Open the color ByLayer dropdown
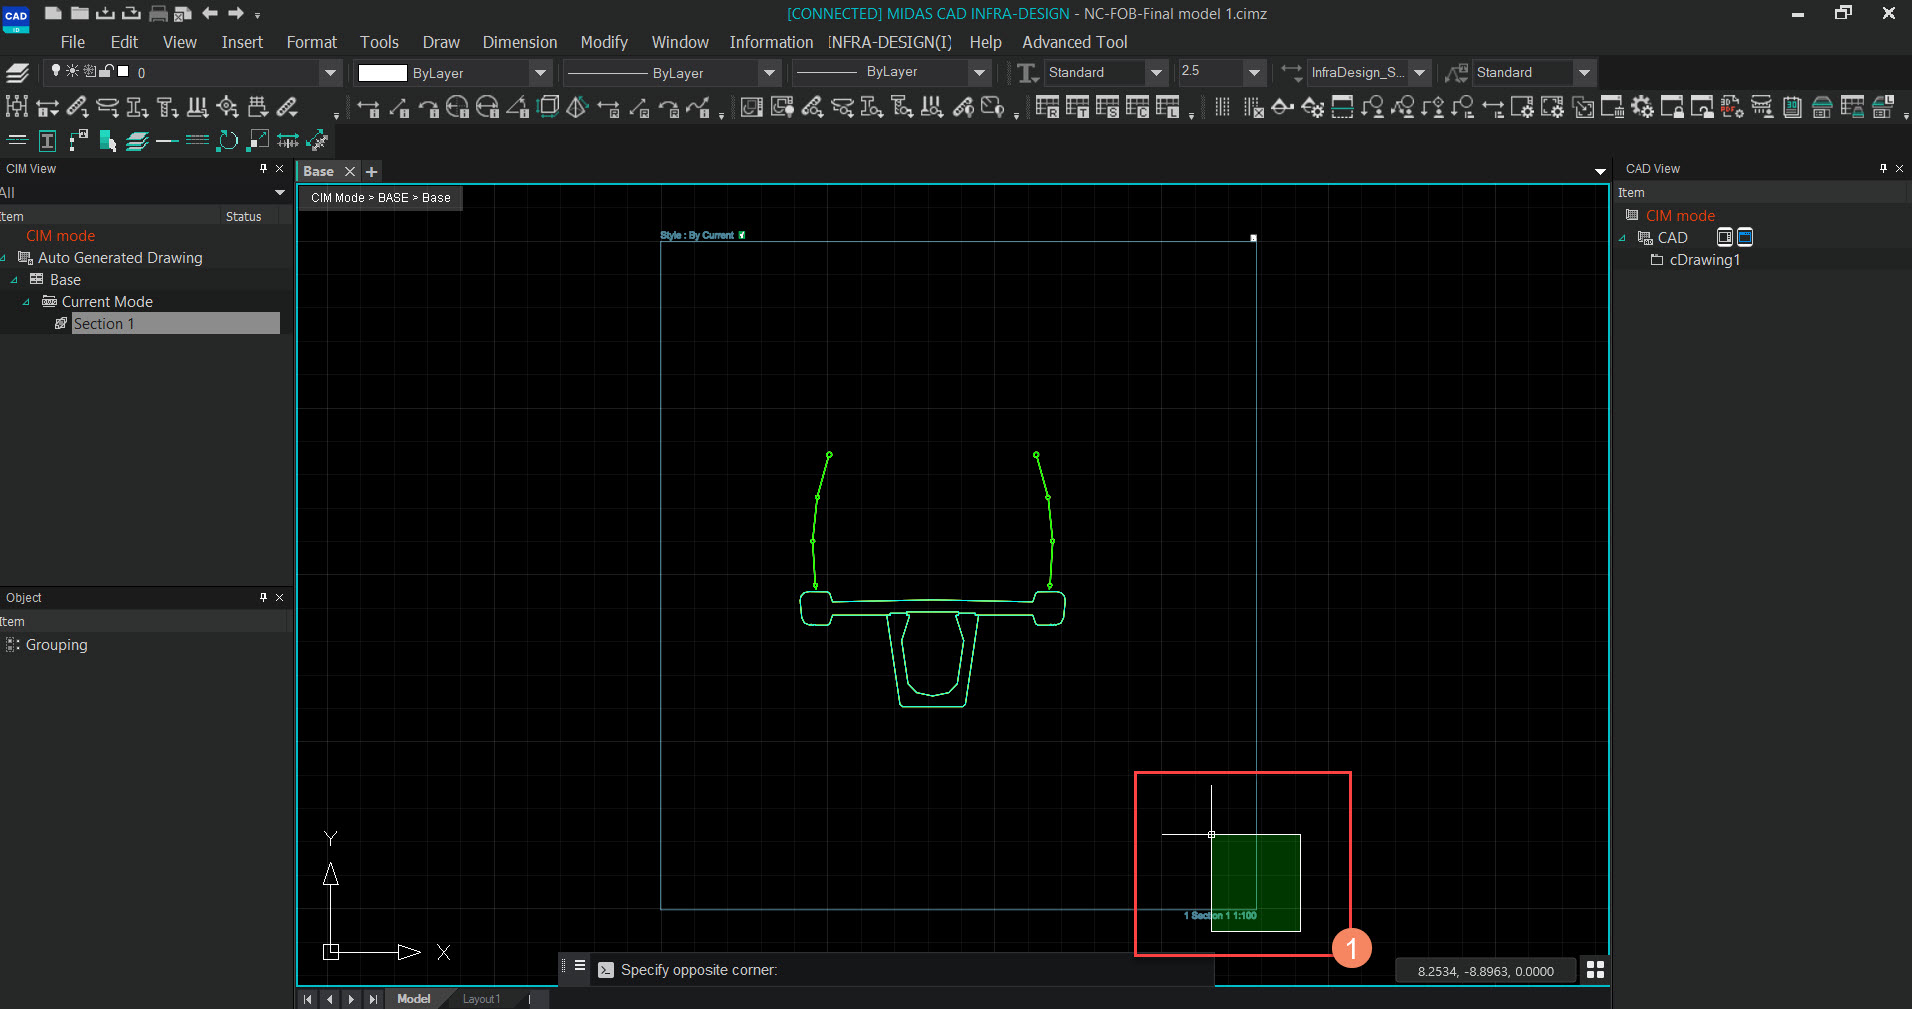1912x1009 pixels. pos(540,72)
